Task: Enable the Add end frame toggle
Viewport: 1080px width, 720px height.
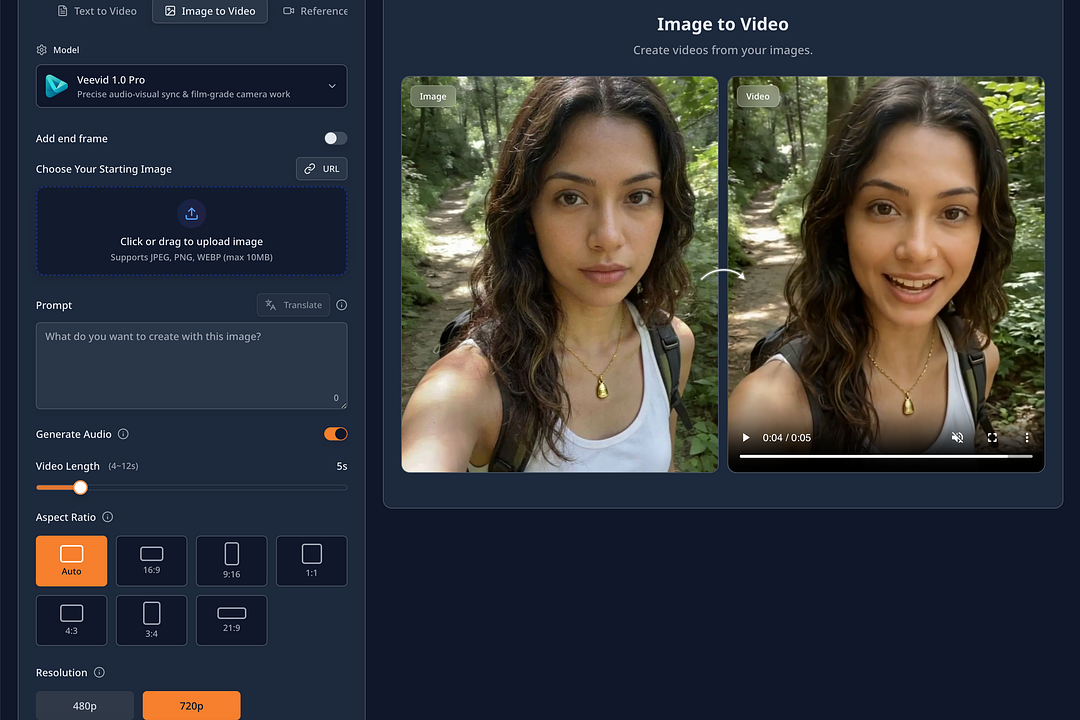Action: pos(335,138)
